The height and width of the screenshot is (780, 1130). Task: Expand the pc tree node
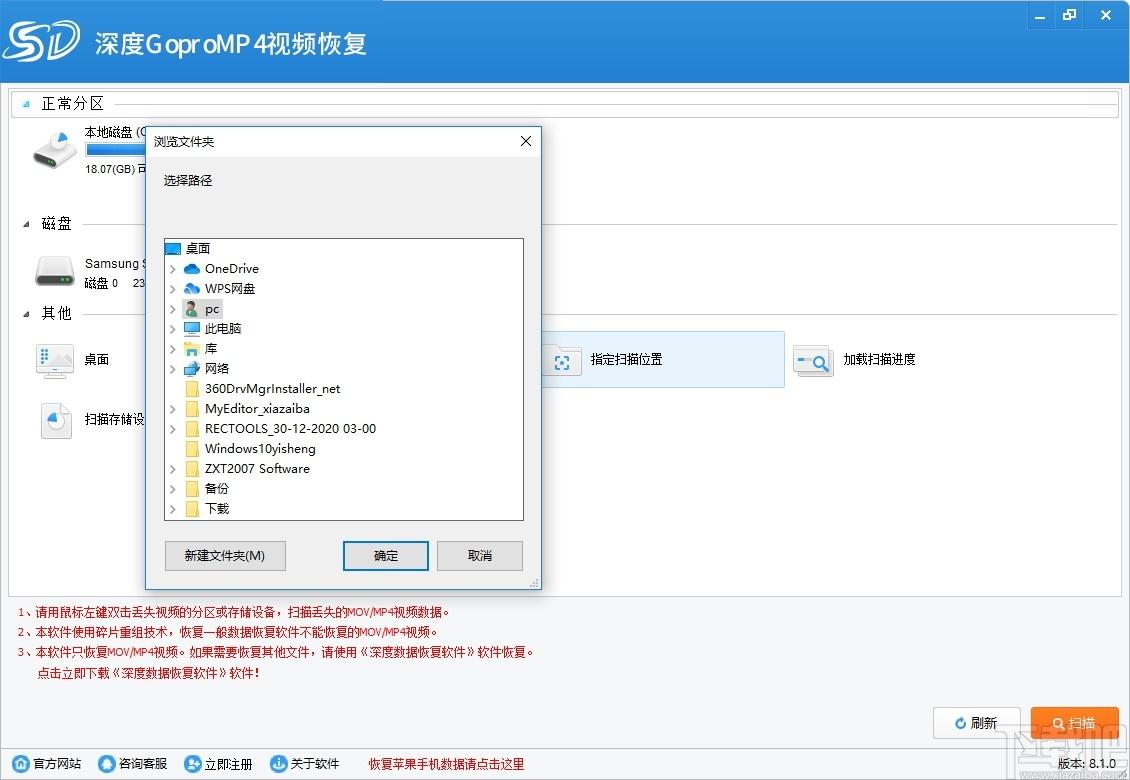click(172, 309)
